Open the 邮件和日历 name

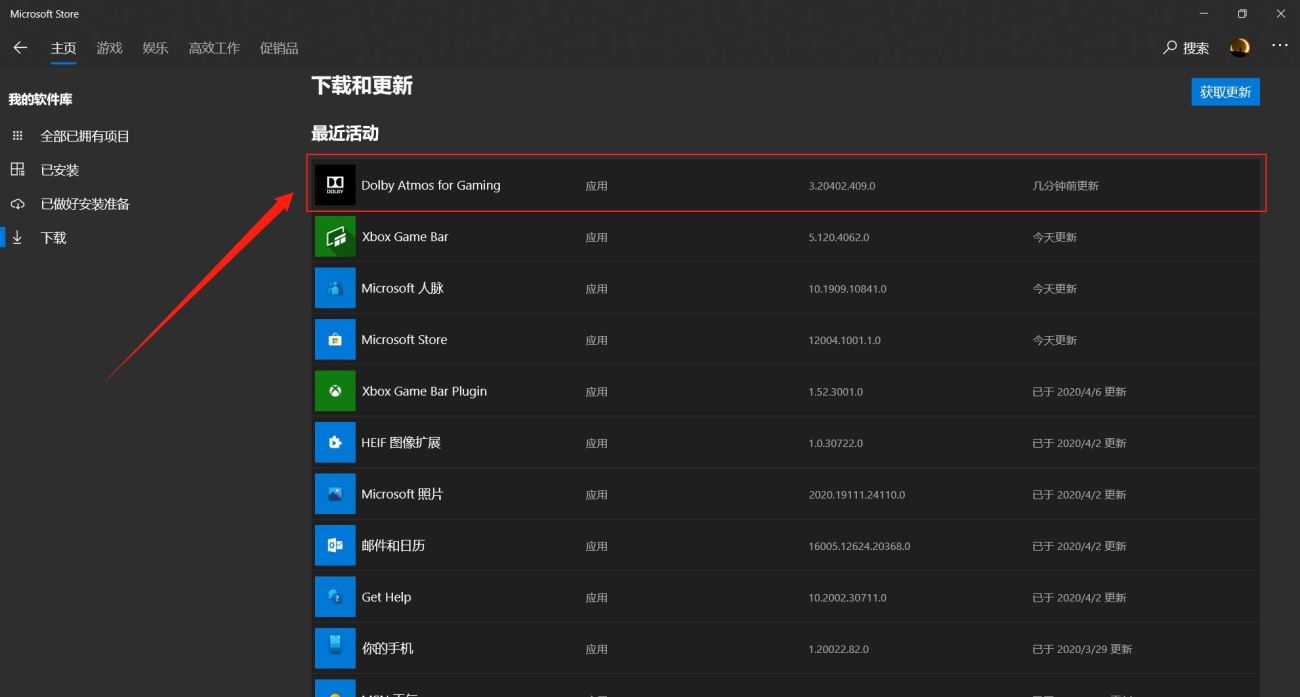393,545
